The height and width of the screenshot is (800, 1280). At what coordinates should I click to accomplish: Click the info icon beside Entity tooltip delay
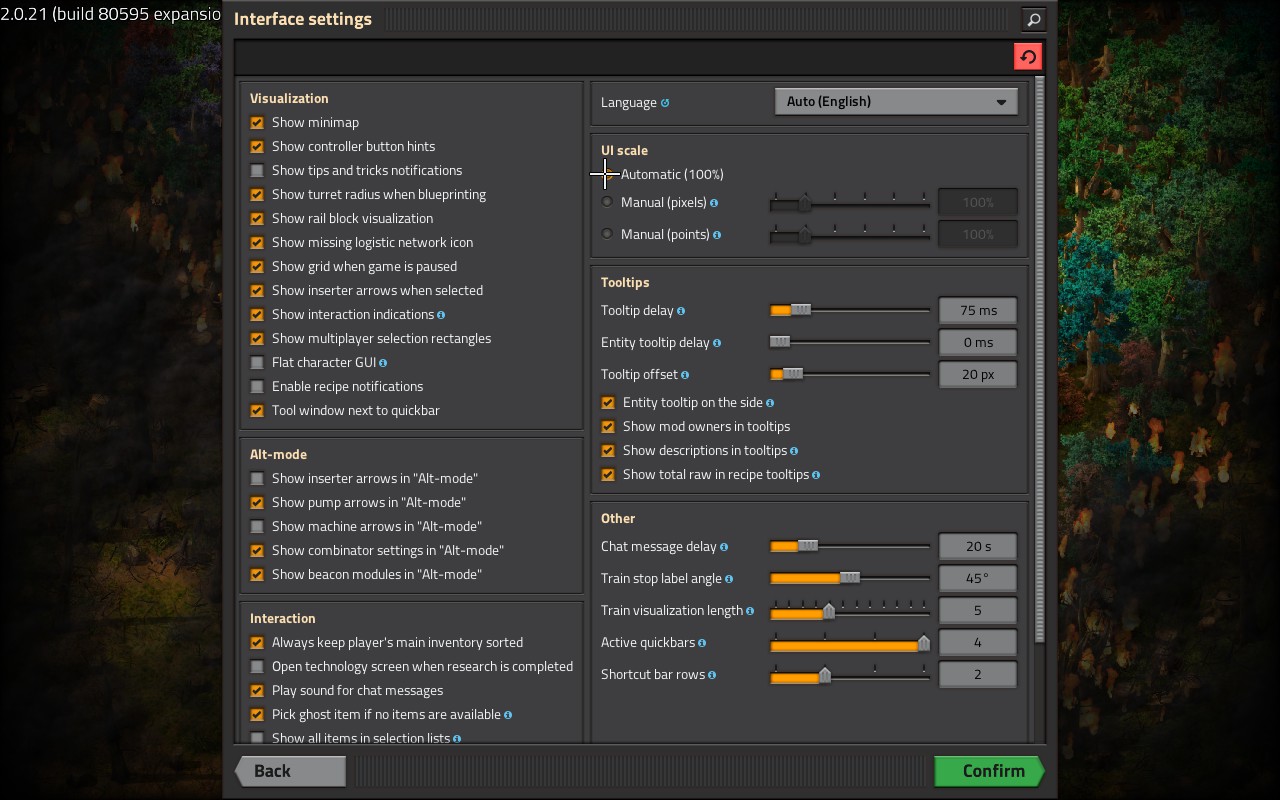pos(717,343)
